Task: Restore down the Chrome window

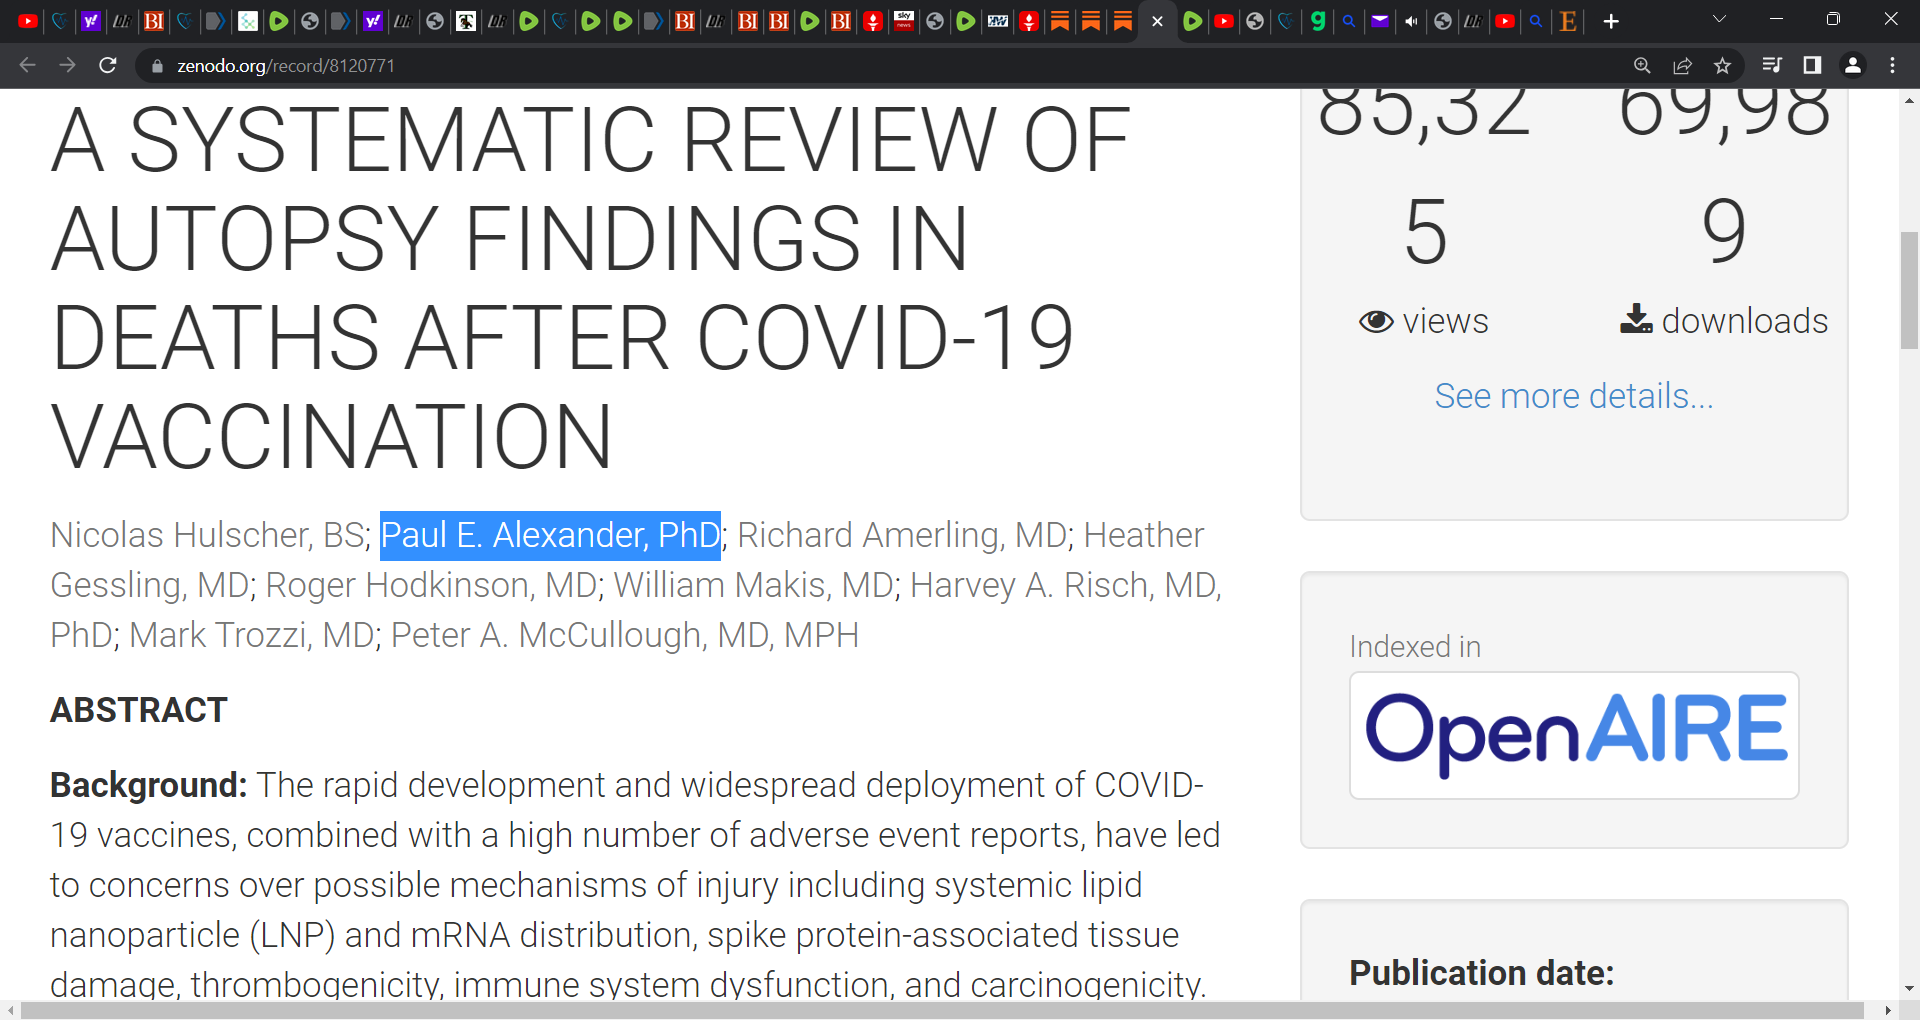Action: click(1833, 19)
